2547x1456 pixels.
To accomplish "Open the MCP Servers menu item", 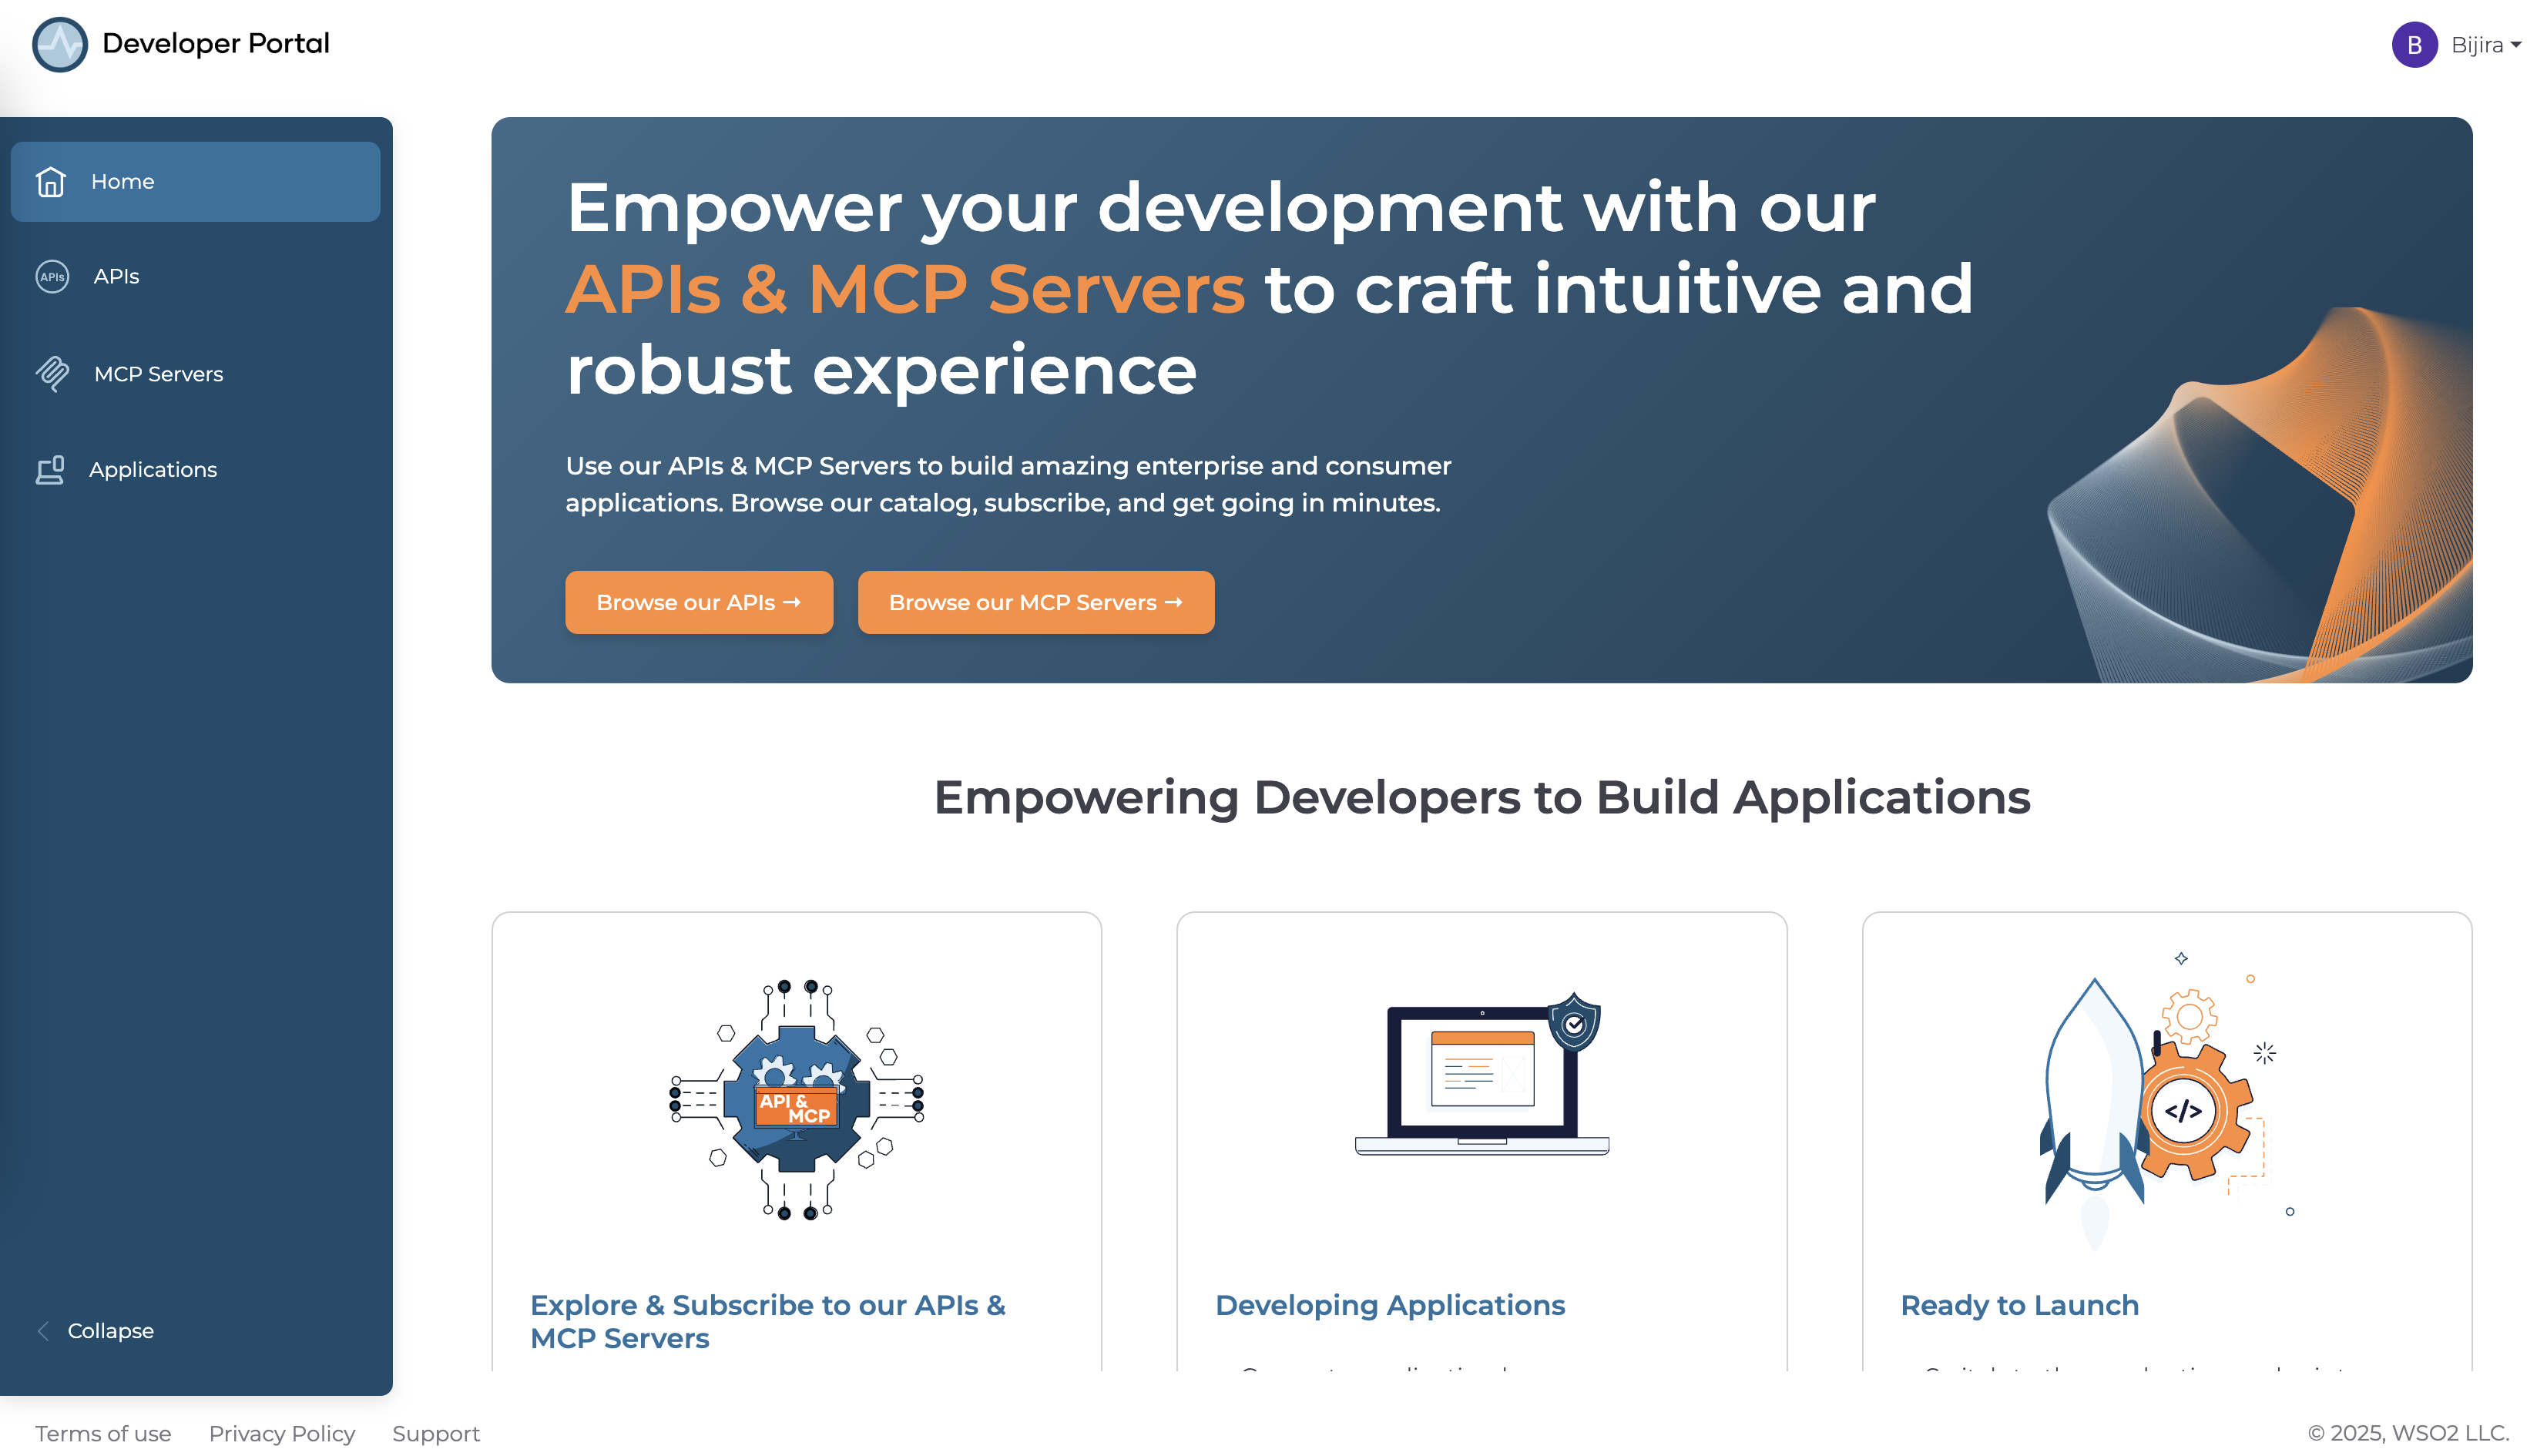I will pos(158,374).
